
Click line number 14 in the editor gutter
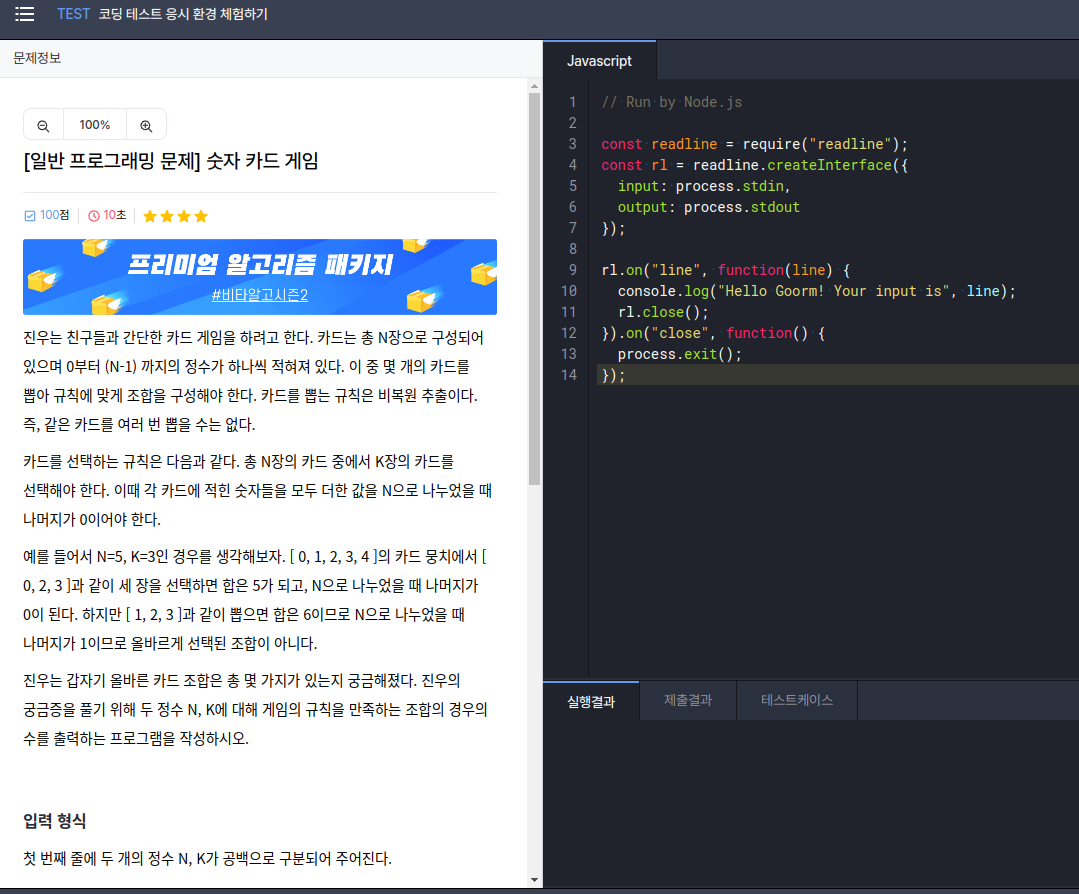569,375
